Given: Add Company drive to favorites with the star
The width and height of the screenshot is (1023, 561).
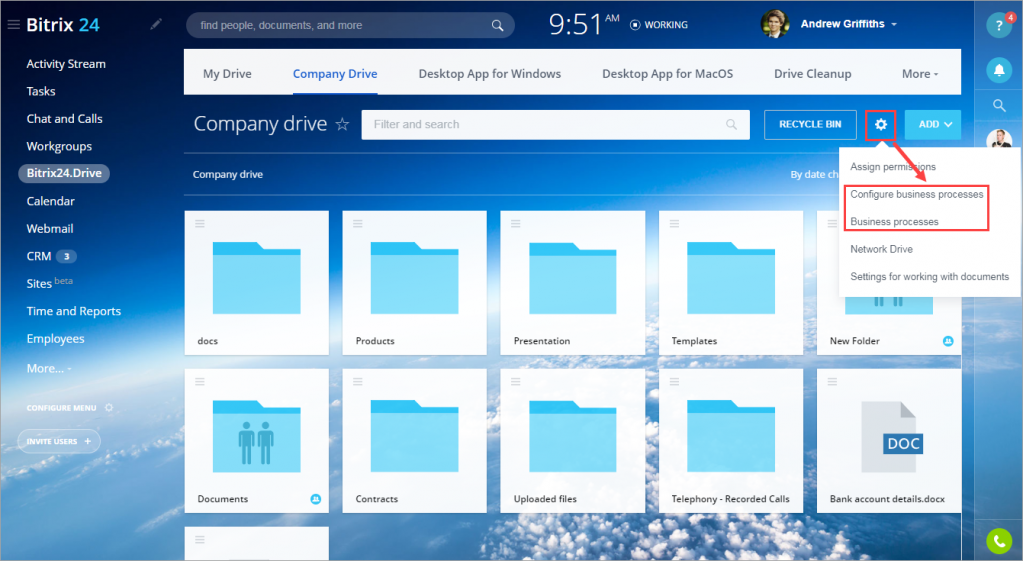Looking at the screenshot, I should pyautogui.click(x=342, y=124).
